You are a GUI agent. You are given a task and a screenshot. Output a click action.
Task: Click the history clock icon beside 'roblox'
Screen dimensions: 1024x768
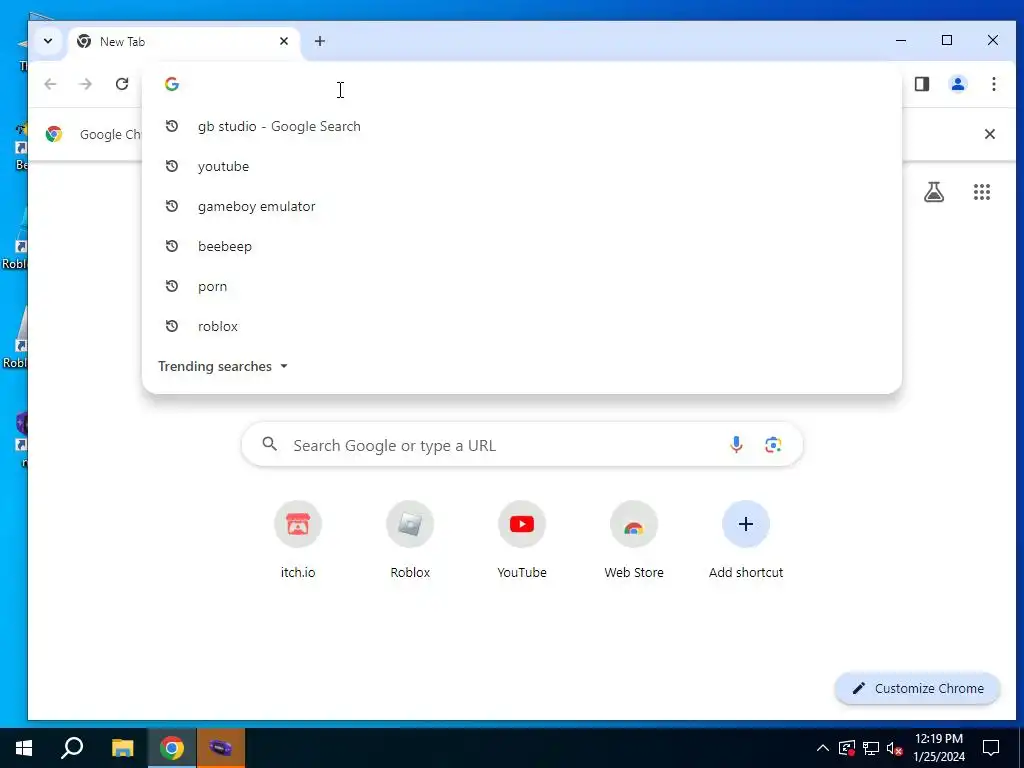coord(172,326)
